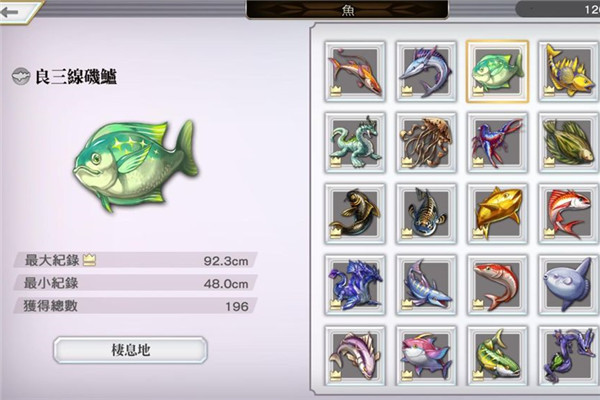Select the teal sea dragon tile
Viewport: 600px width, 400px height.
click(x=355, y=142)
